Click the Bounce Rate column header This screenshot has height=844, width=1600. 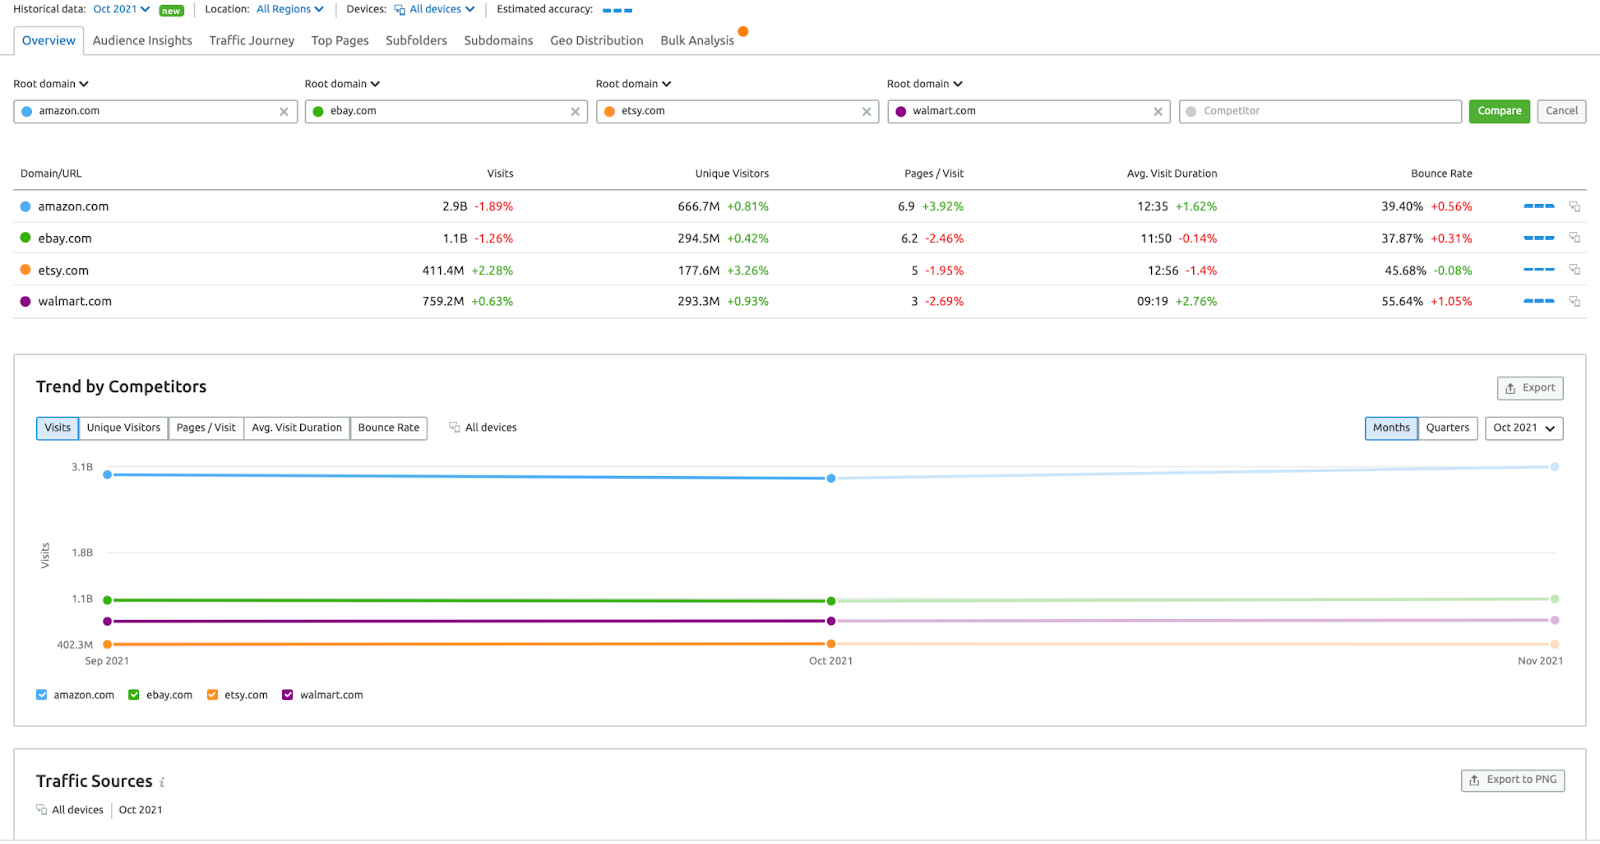[x=1441, y=174]
